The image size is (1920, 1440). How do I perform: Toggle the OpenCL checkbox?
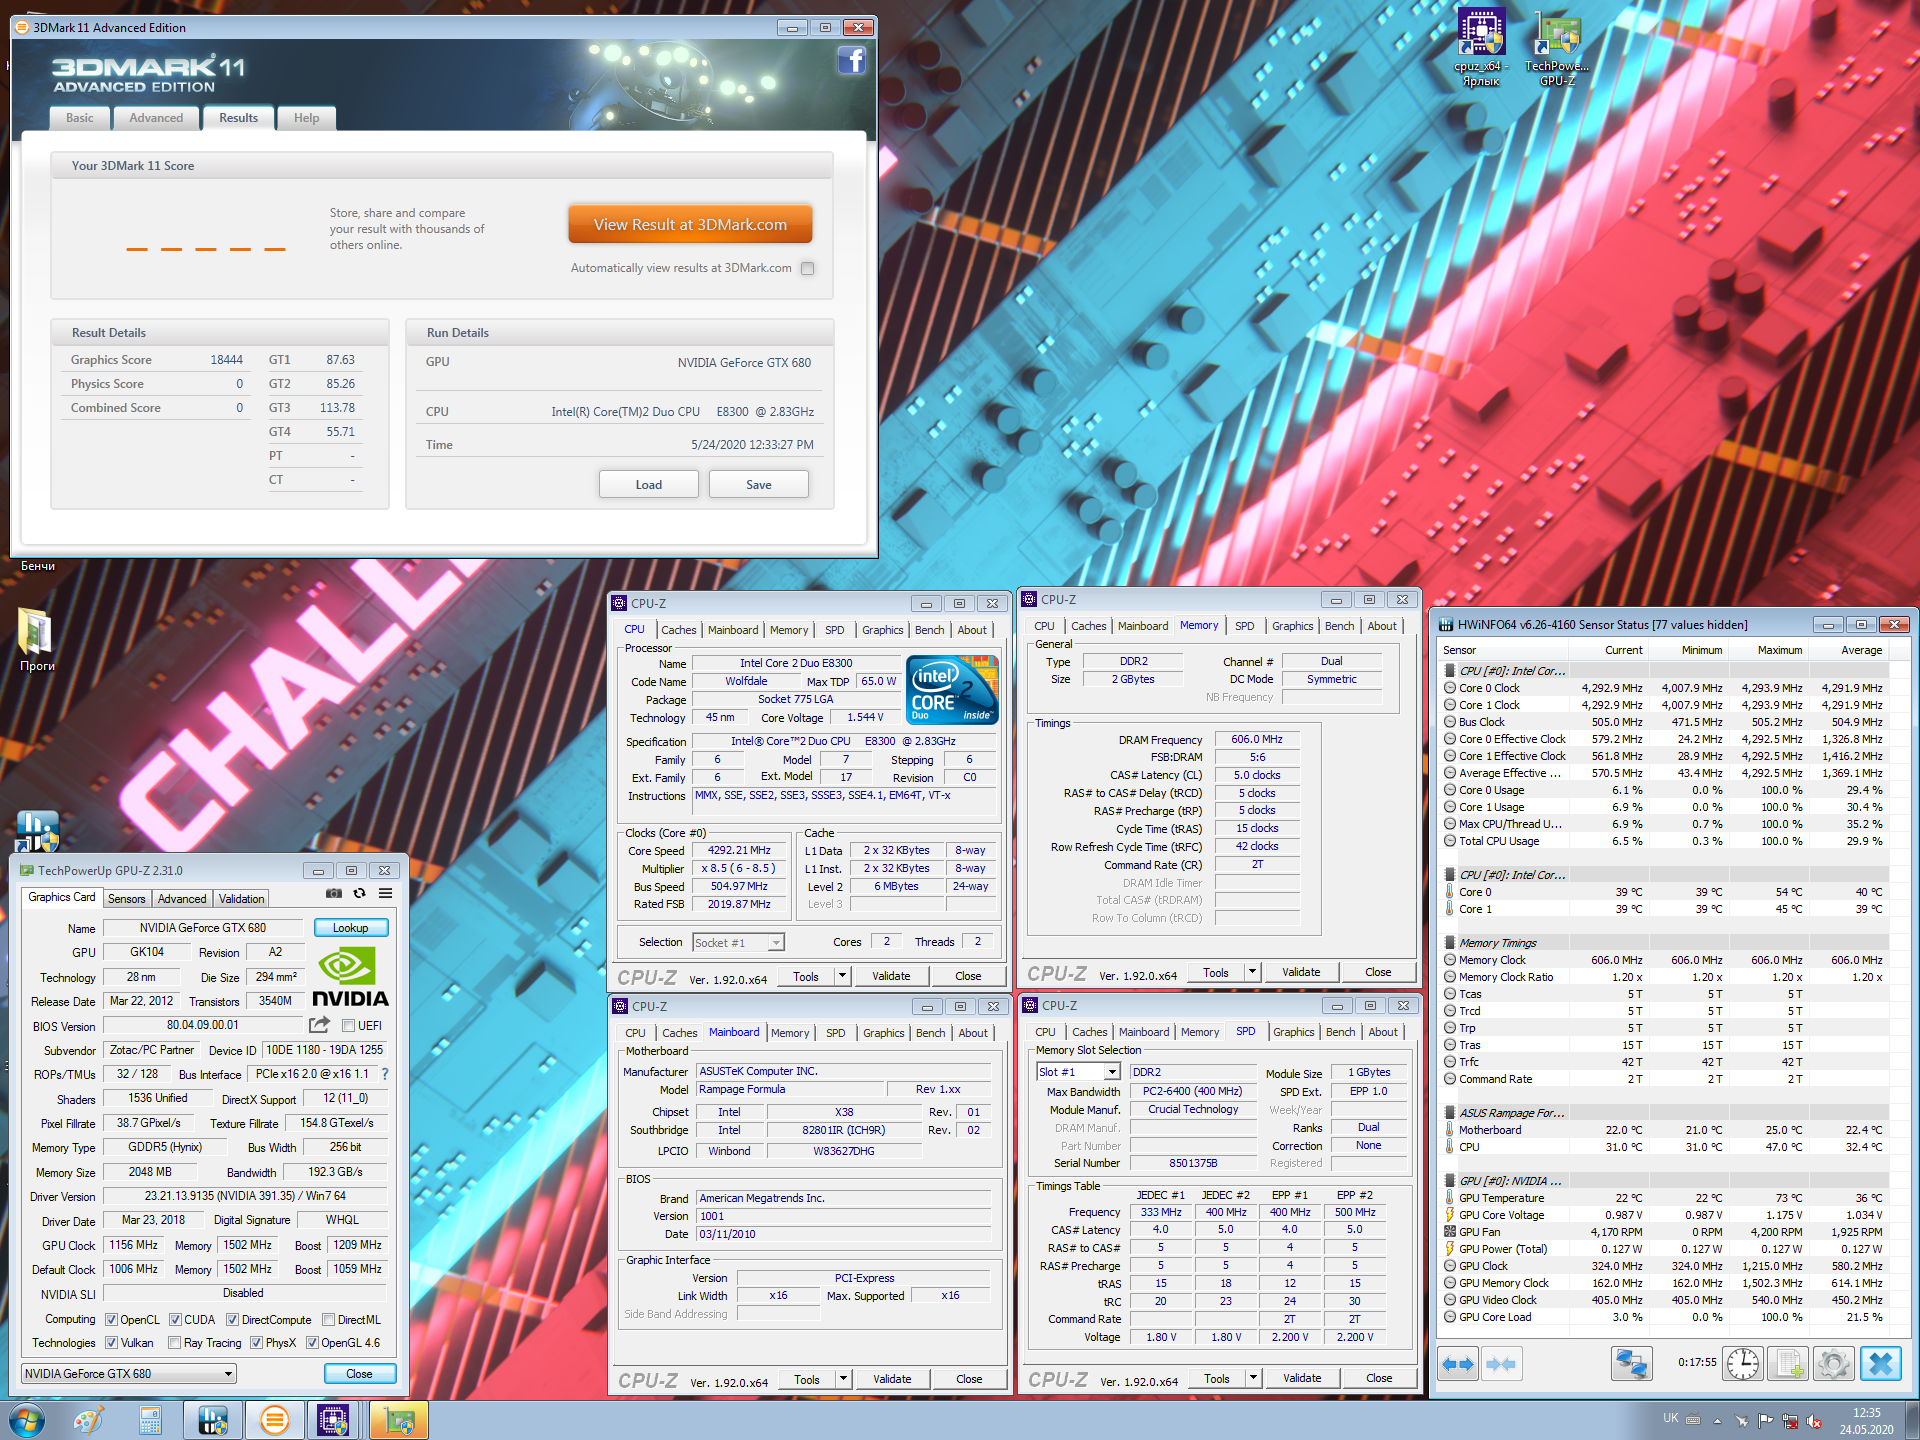[111, 1320]
